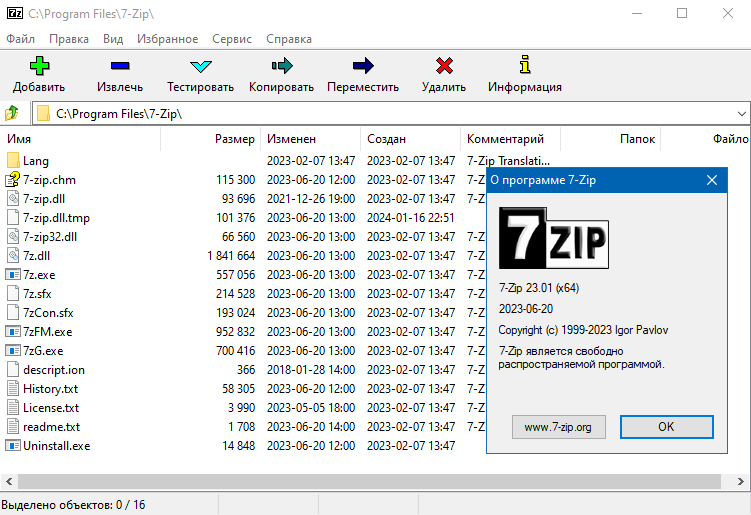
Task: Open the Вид menu
Action: (113, 39)
